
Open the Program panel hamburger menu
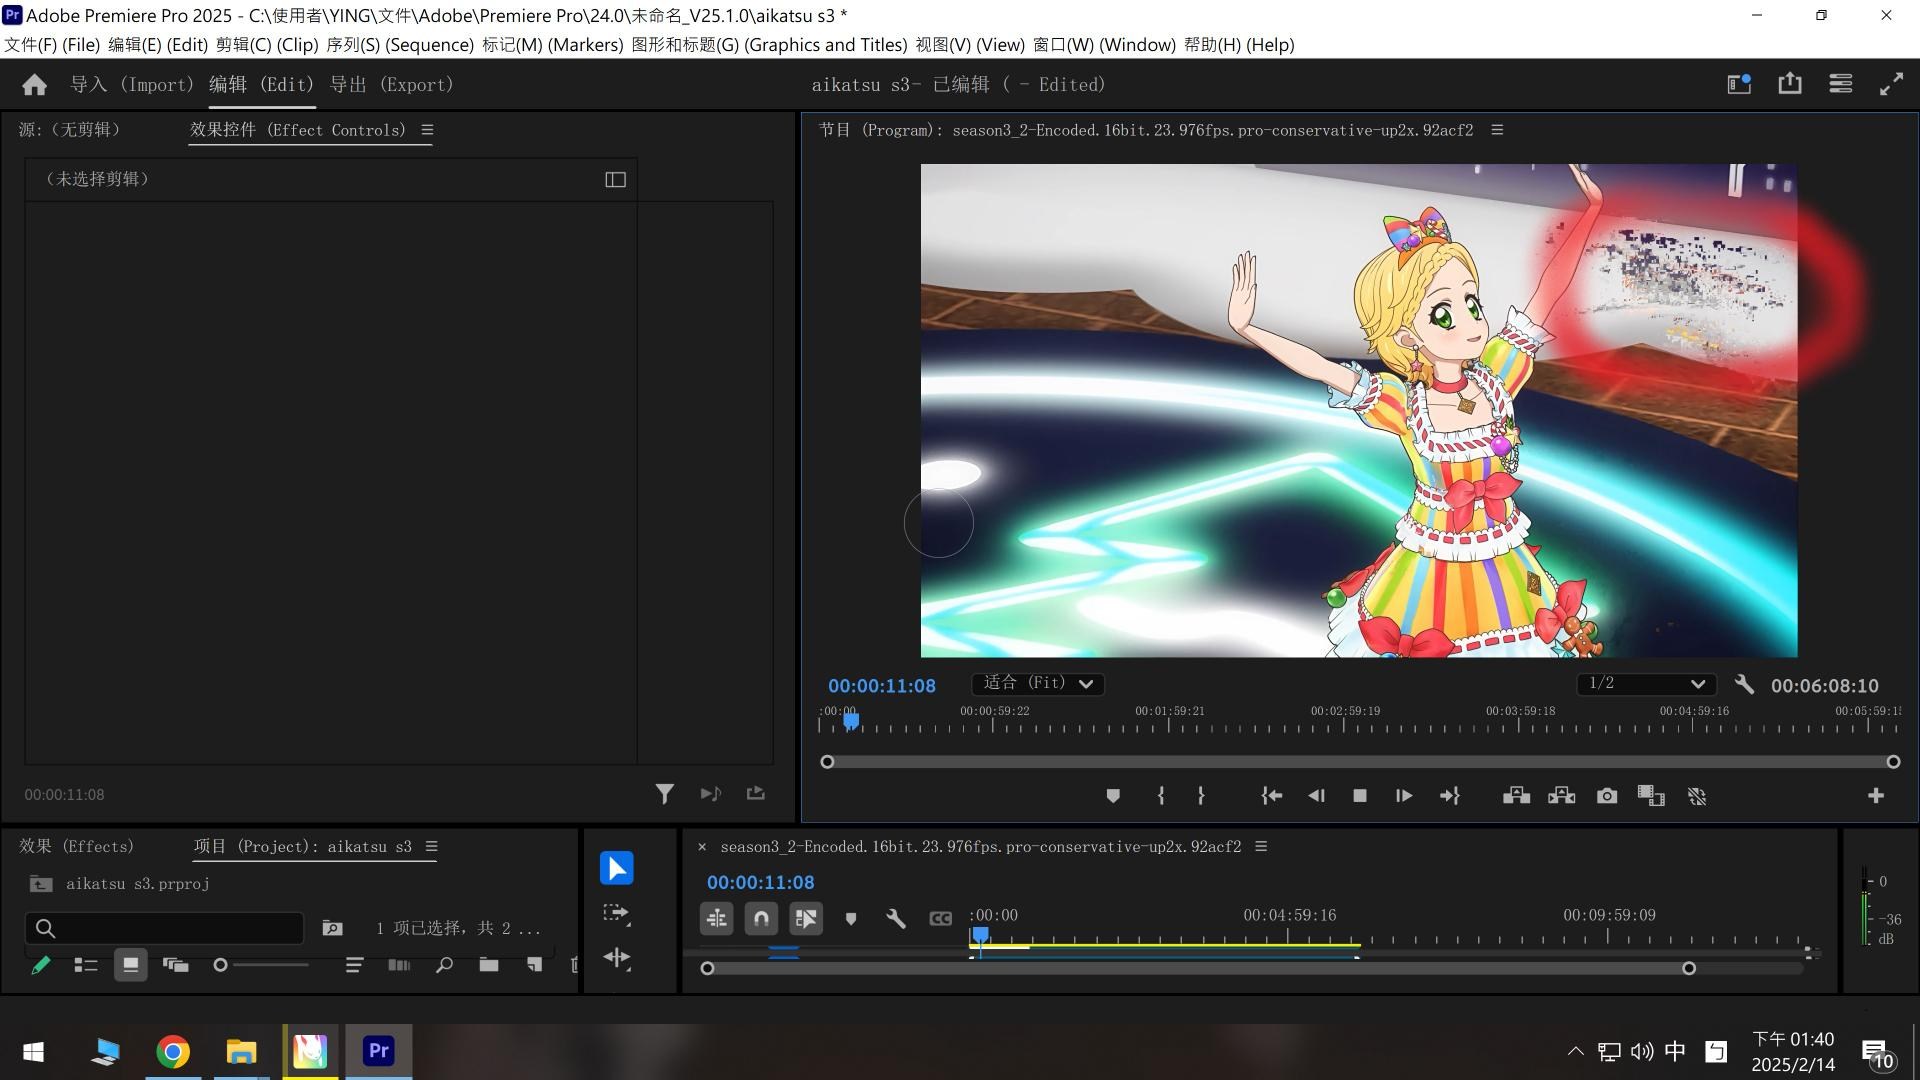click(x=1497, y=130)
